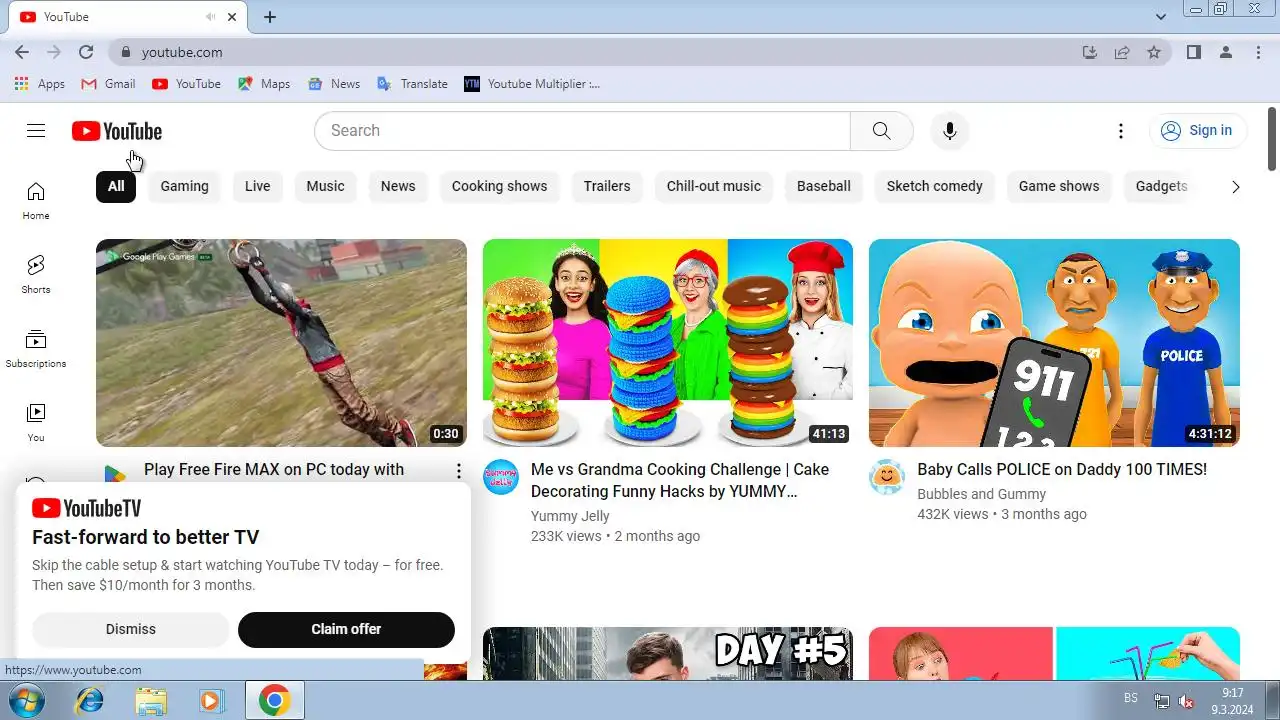Go to Home in sidebar
The height and width of the screenshot is (720, 1280).
coord(36,200)
